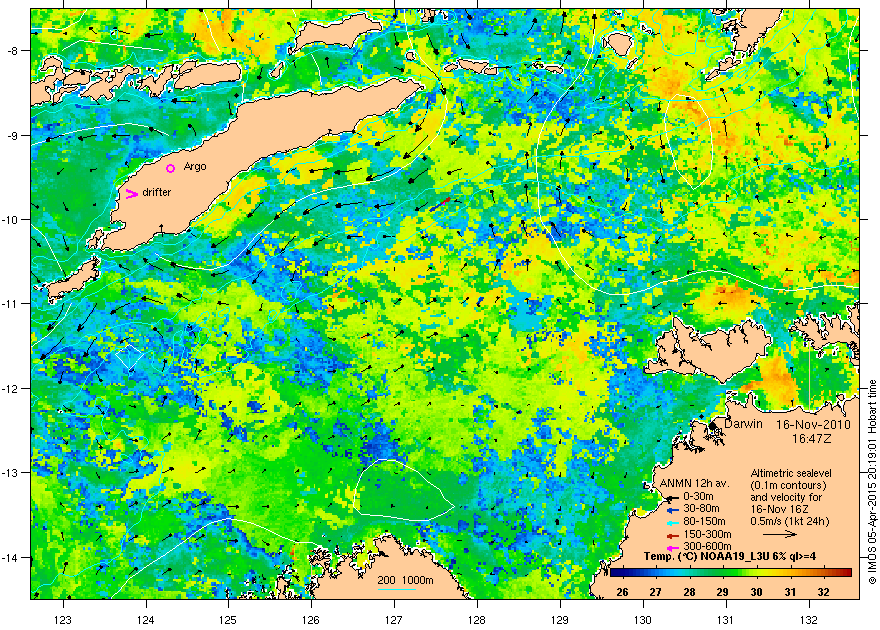Click the longitude axis label "128"
The image size is (880, 630).
tap(477, 619)
